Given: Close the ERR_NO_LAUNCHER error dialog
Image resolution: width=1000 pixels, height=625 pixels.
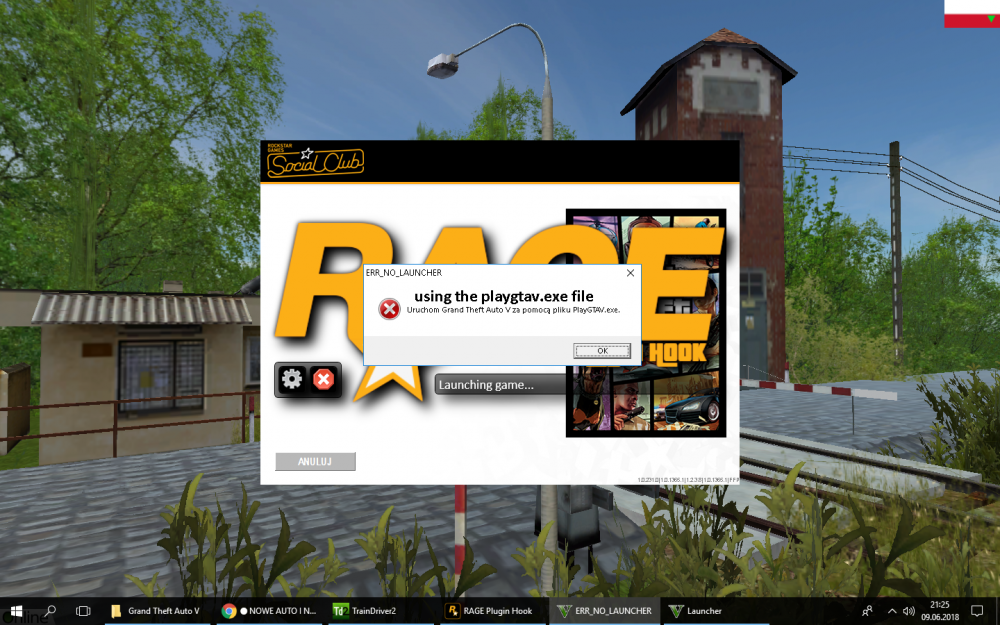Looking at the screenshot, I should pos(630,273).
